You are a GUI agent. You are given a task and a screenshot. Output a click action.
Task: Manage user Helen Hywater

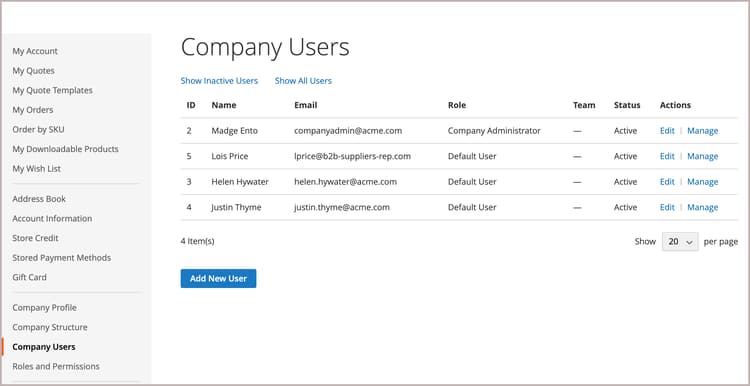click(x=703, y=182)
